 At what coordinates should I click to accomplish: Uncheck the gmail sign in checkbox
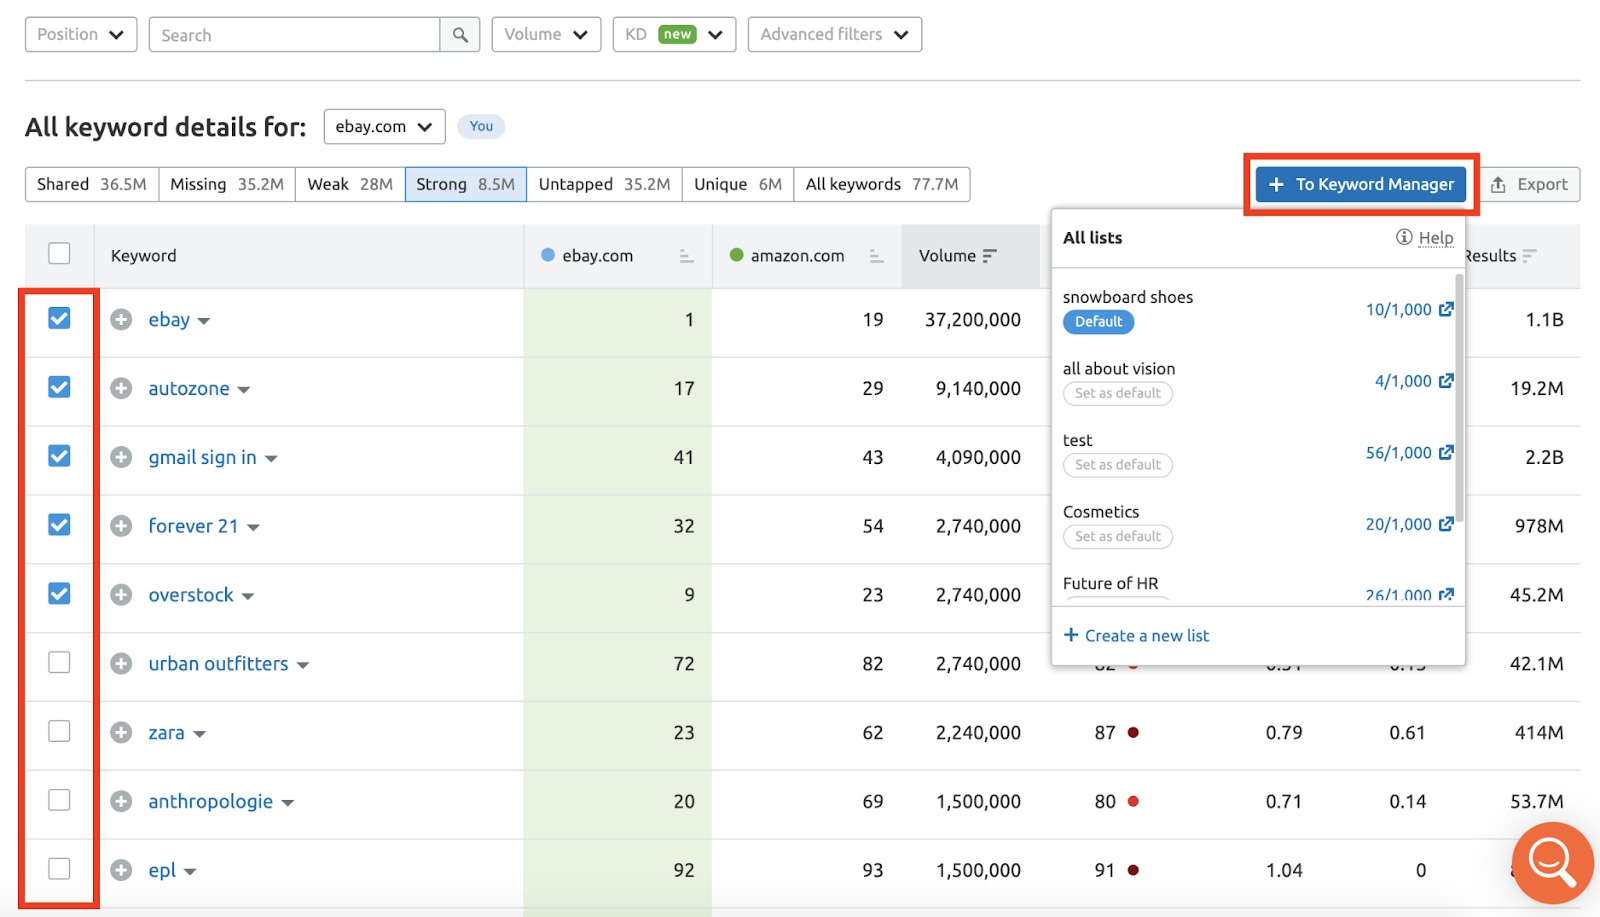59,456
